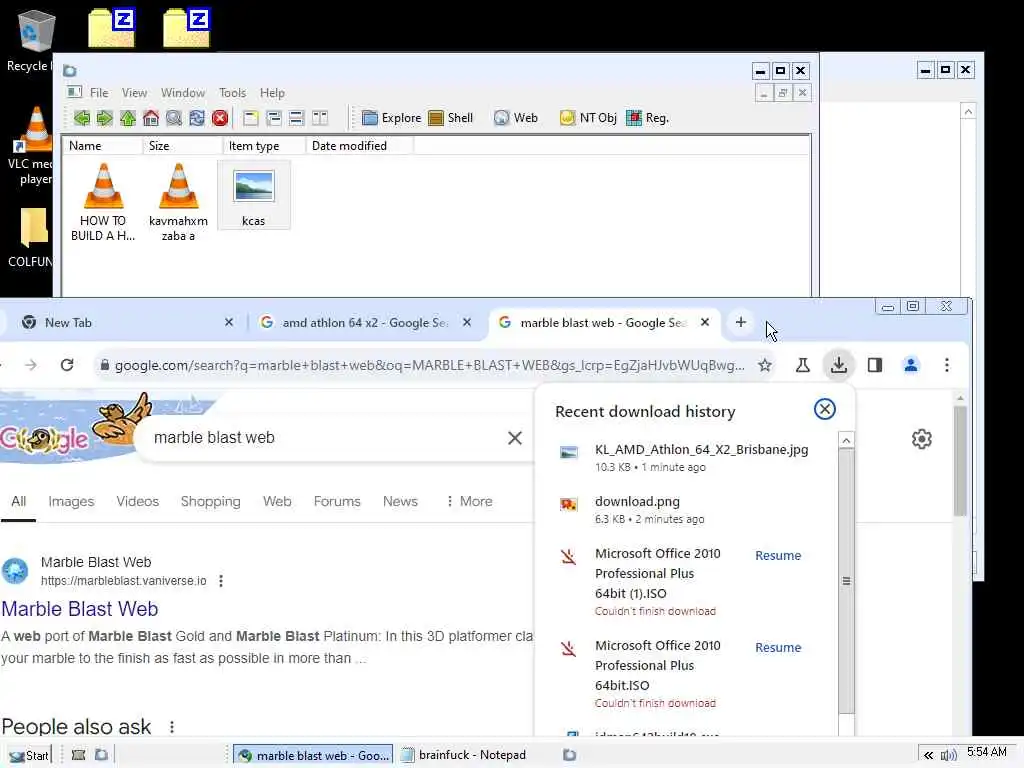
Task: Click the red stop icon in file manager
Action: [220, 118]
